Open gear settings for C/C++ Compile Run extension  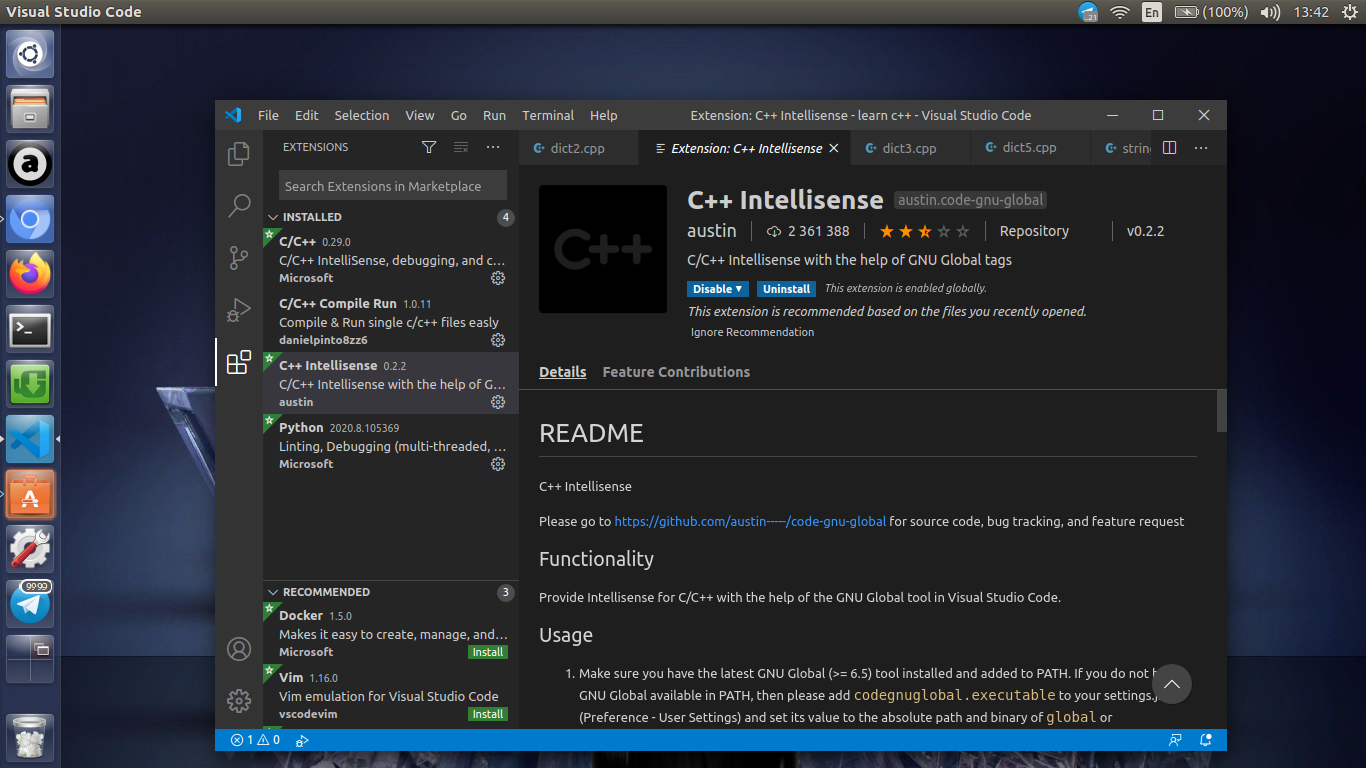click(497, 340)
